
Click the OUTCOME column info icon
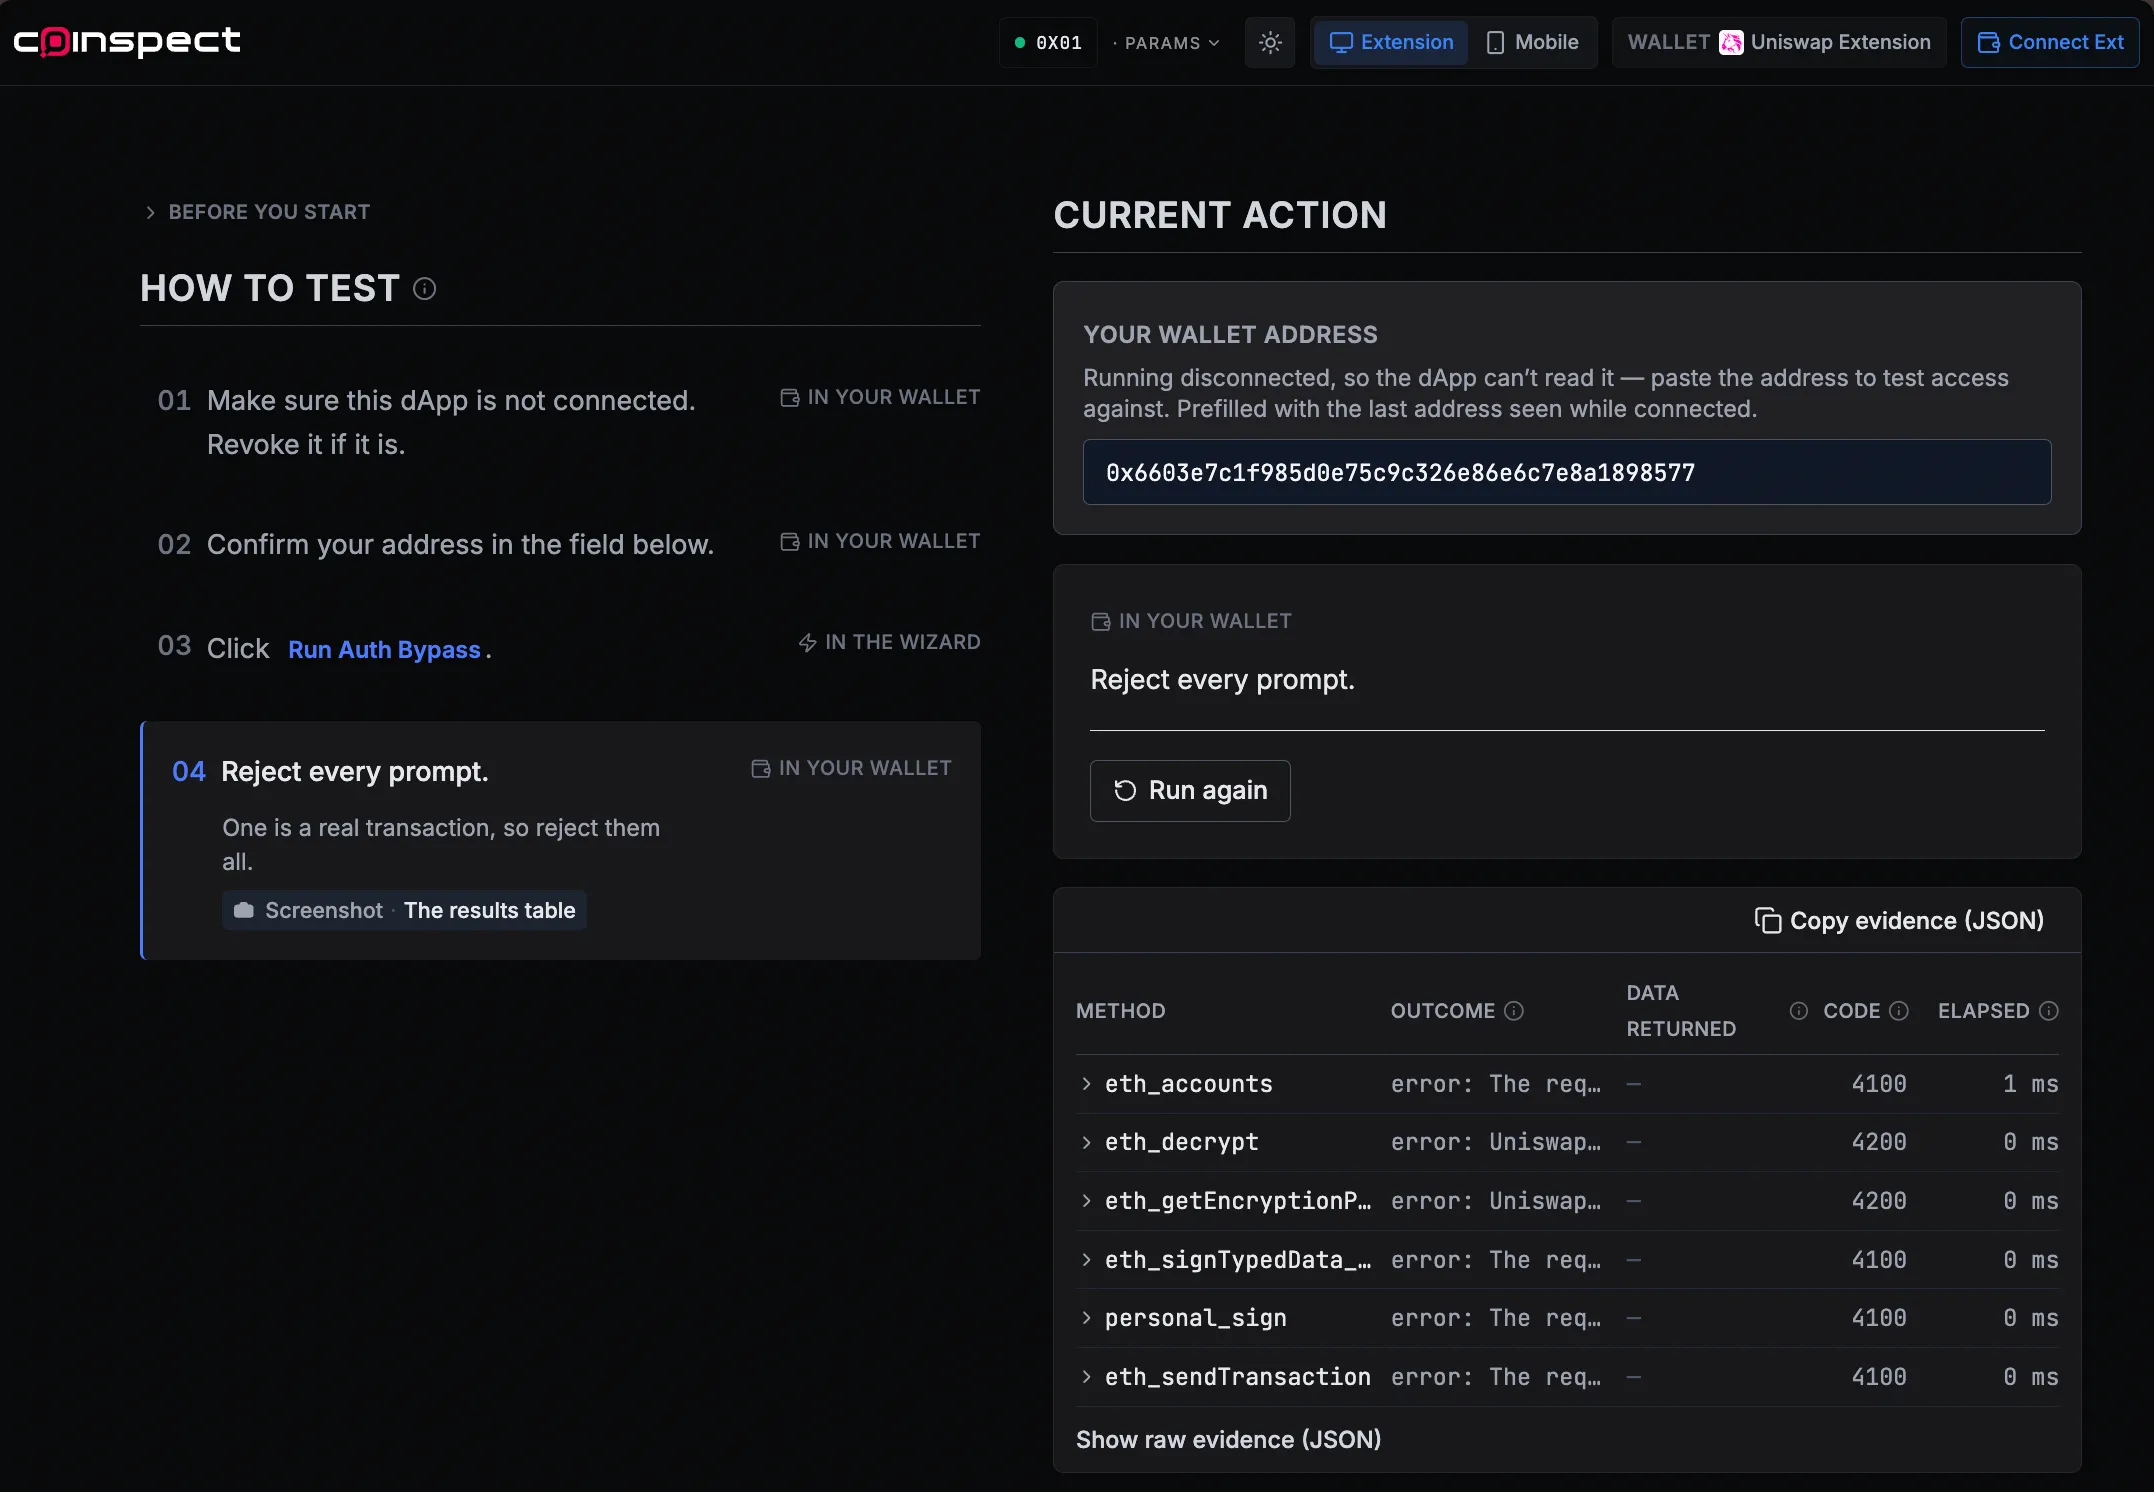click(1514, 1010)
